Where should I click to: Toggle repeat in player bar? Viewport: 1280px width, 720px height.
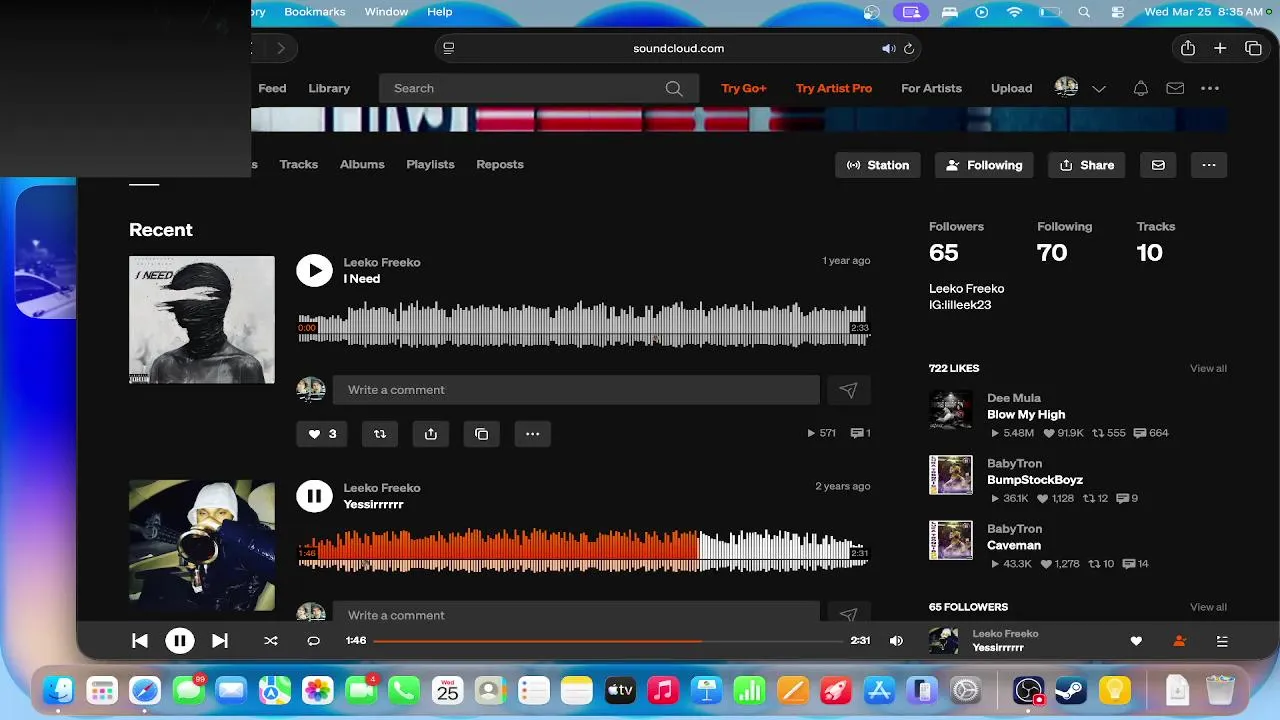click(x=313, y=641)
